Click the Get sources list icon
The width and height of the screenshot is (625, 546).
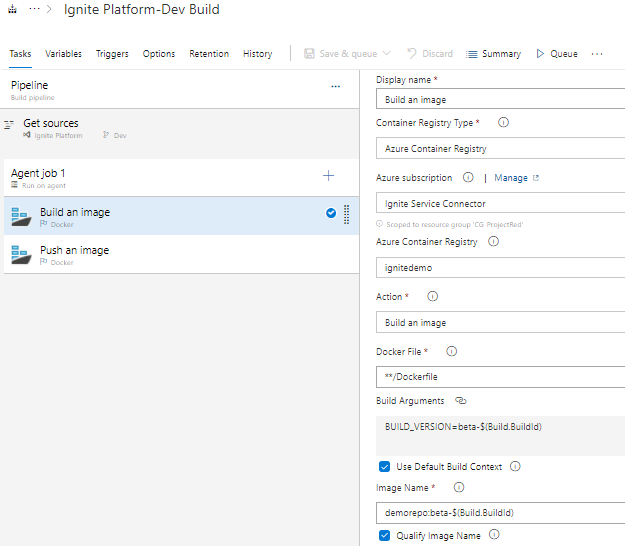(9, 125)
